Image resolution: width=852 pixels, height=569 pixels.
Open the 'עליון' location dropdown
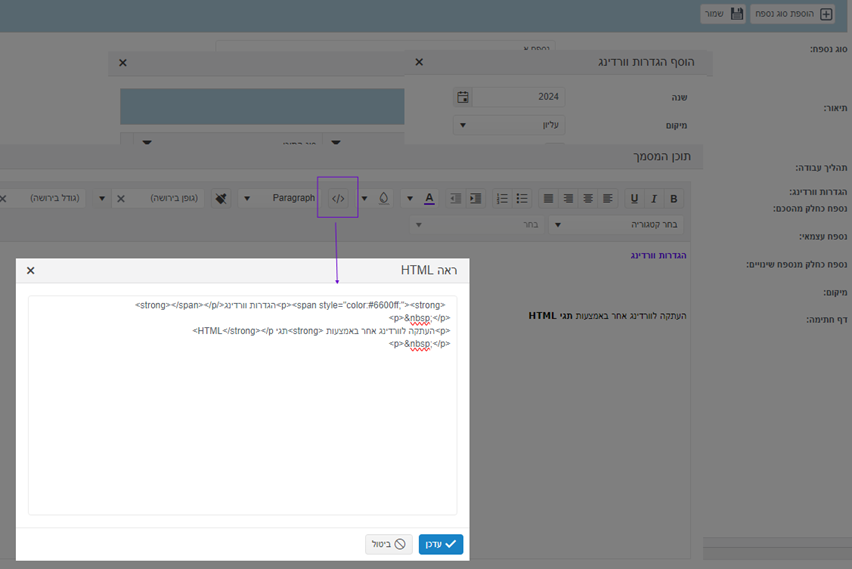(509, 125)
